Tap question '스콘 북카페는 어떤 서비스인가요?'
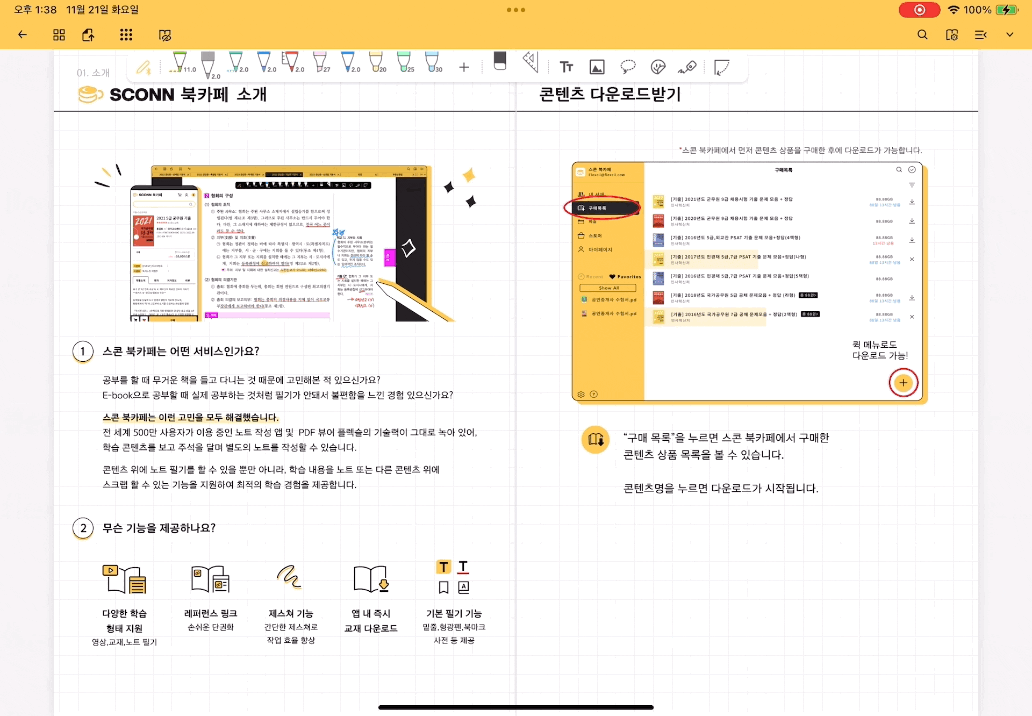Screen dimensions: 1032x716 pos(181,351)
